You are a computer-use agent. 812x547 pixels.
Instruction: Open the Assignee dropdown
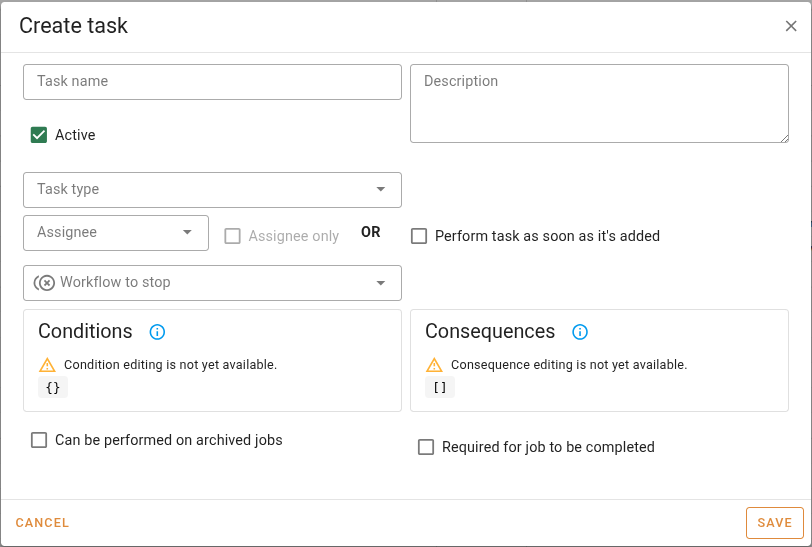[116, 233]
